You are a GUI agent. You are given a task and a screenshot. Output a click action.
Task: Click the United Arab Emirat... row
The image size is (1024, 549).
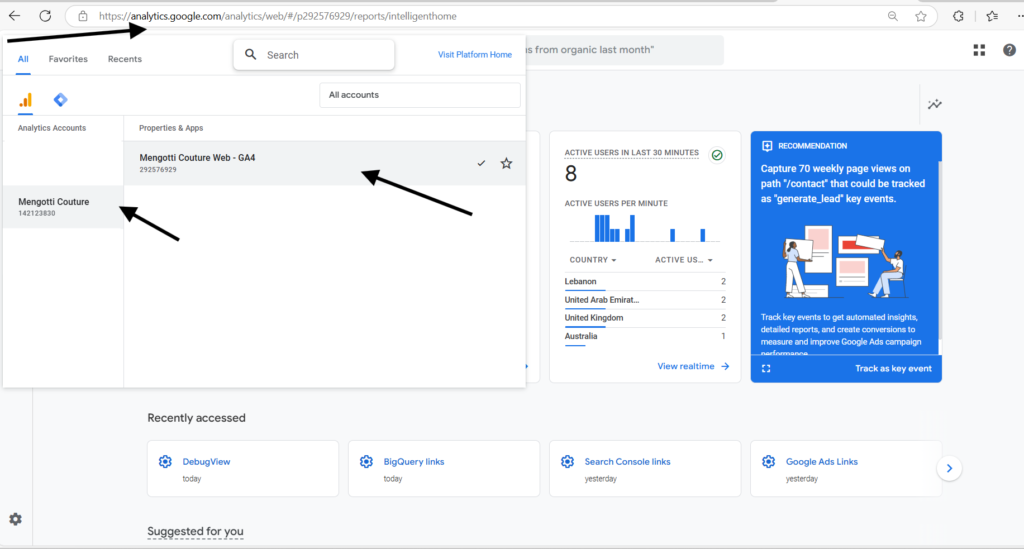click(645, 300)
